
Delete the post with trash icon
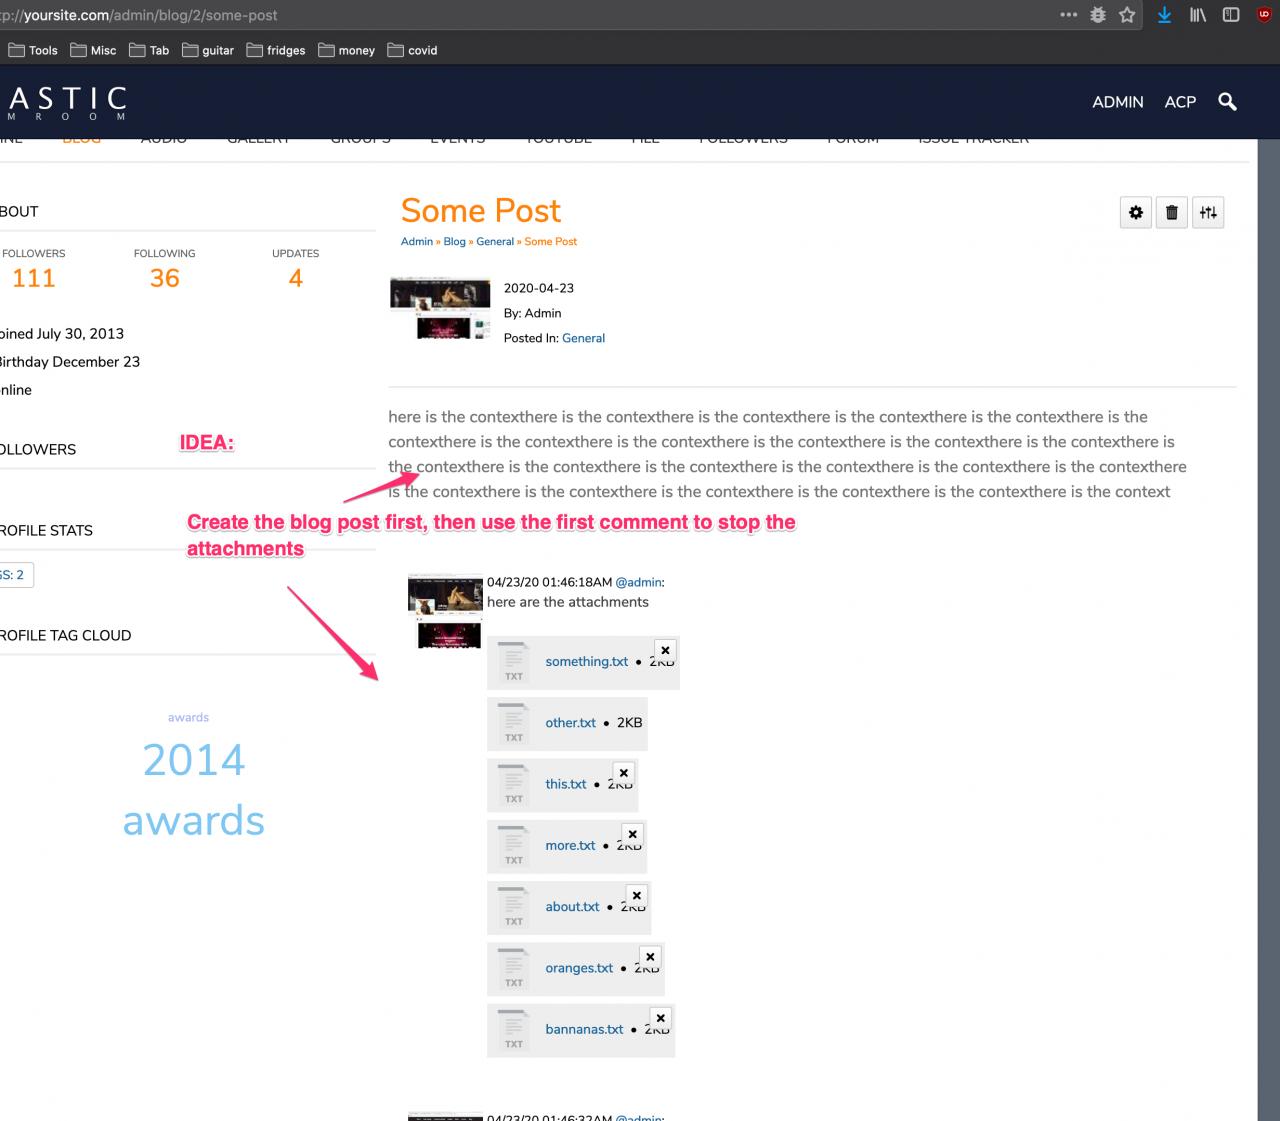1172,212
